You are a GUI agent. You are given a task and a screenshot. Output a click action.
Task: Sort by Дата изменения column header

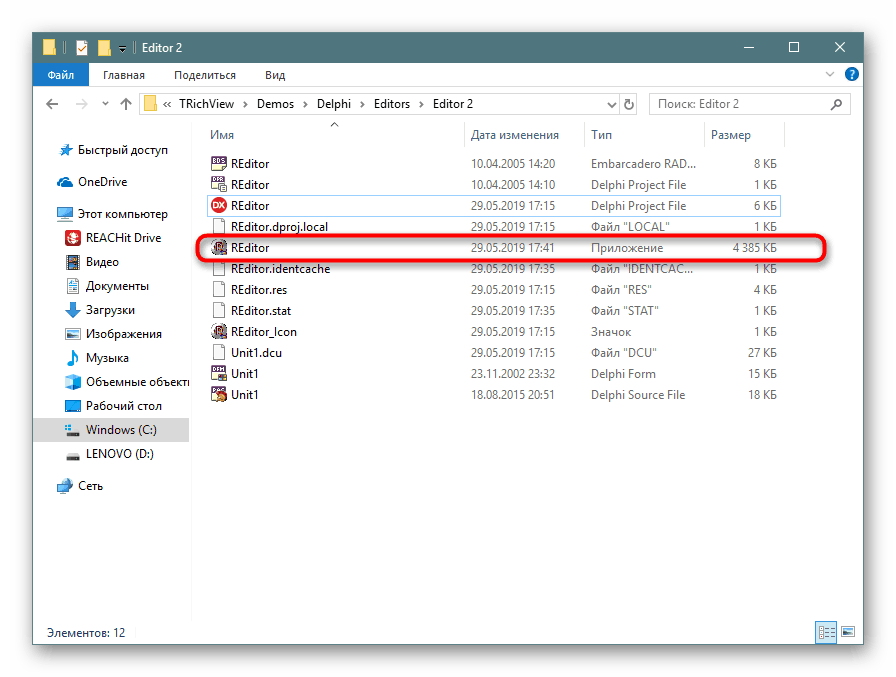515,135
